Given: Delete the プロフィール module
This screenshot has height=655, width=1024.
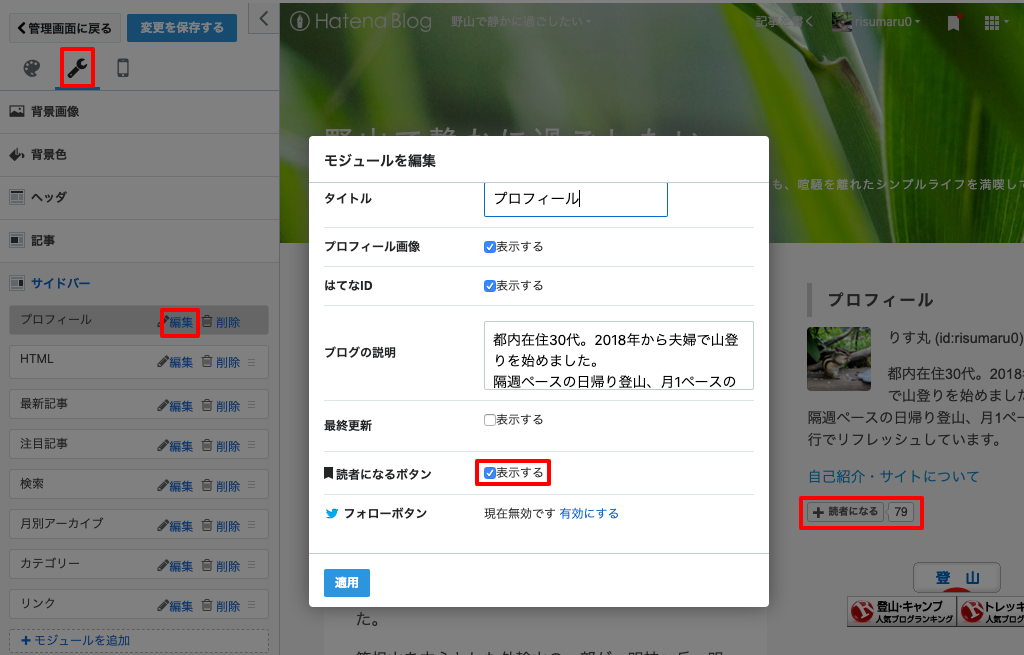Looking at the screenshot, I should click(221, 322).
